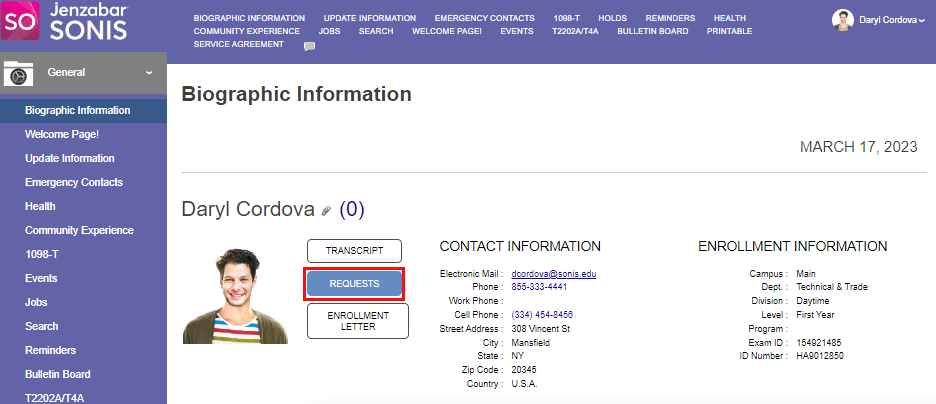Click the Contact Information heading
This screenshot has width=936, height=404.
click(x=520, y=246)
